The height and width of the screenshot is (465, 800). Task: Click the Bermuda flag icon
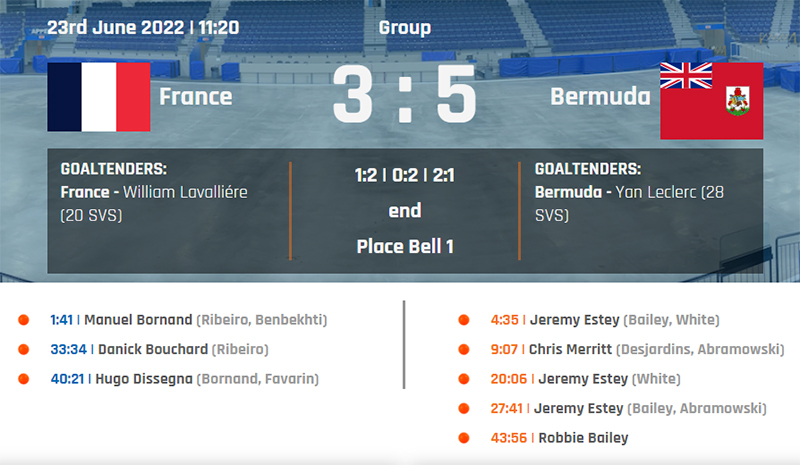click(711, 100)
